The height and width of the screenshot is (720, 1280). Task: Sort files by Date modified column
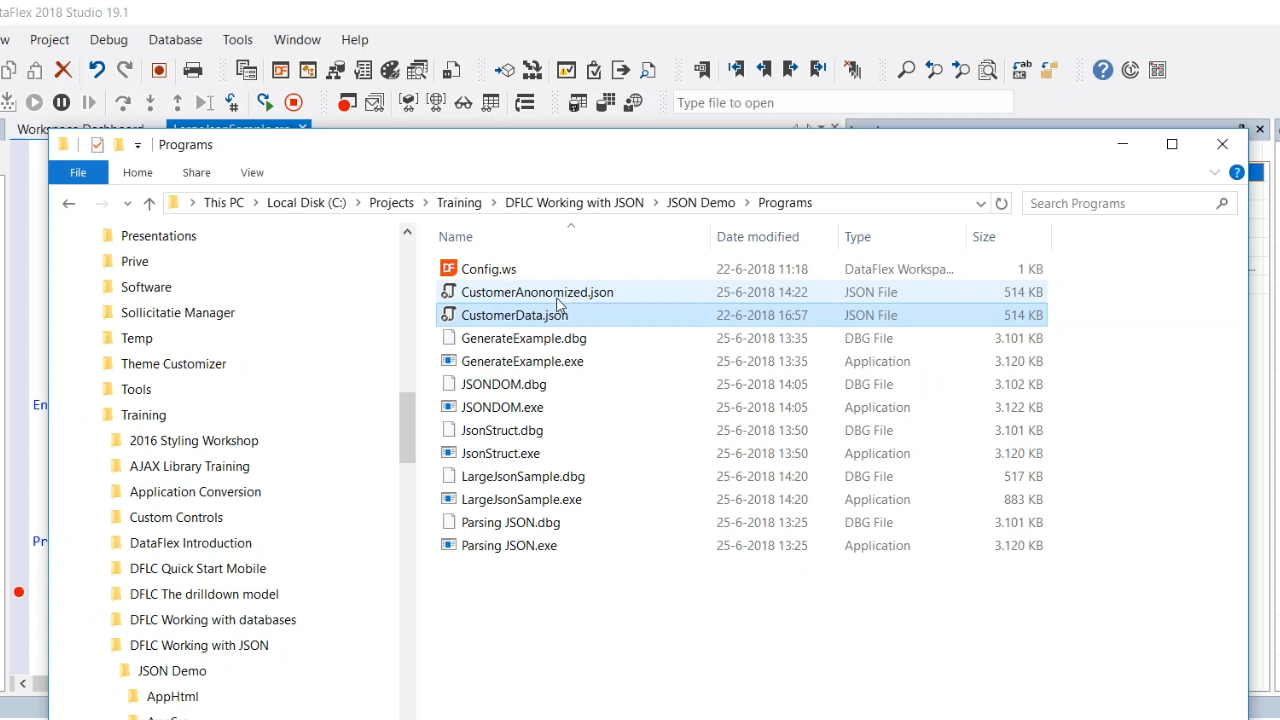point(757,237)
